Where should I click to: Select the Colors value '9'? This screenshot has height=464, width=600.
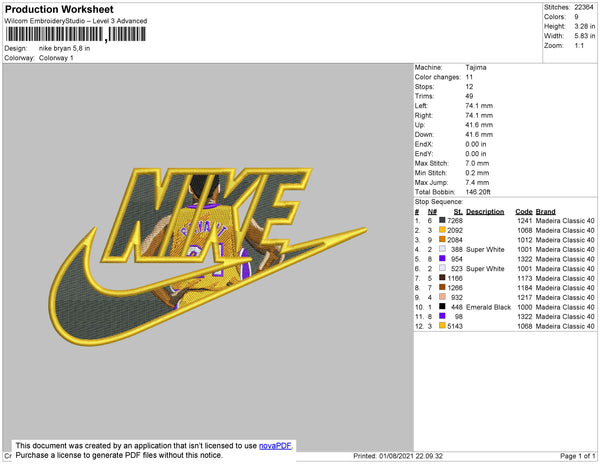(576, 17)
